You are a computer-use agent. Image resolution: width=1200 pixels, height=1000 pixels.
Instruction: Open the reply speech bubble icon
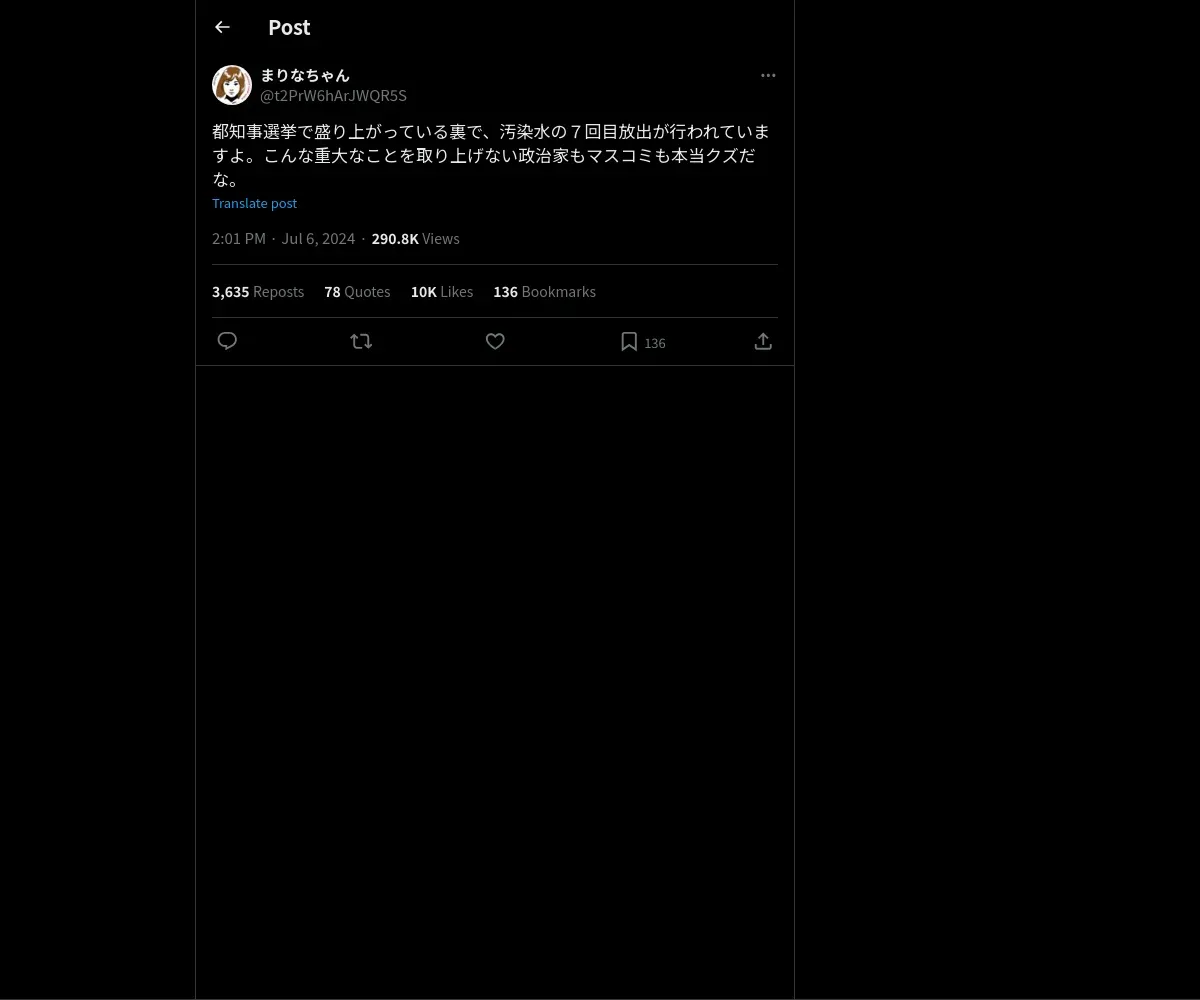click(227, 341)
